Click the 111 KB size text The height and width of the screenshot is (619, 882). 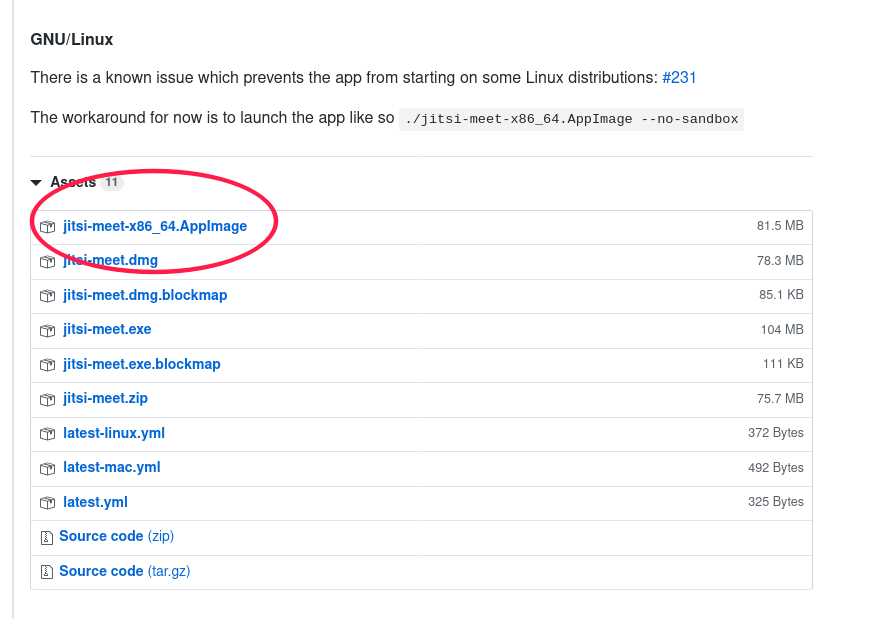pos(783,364)
